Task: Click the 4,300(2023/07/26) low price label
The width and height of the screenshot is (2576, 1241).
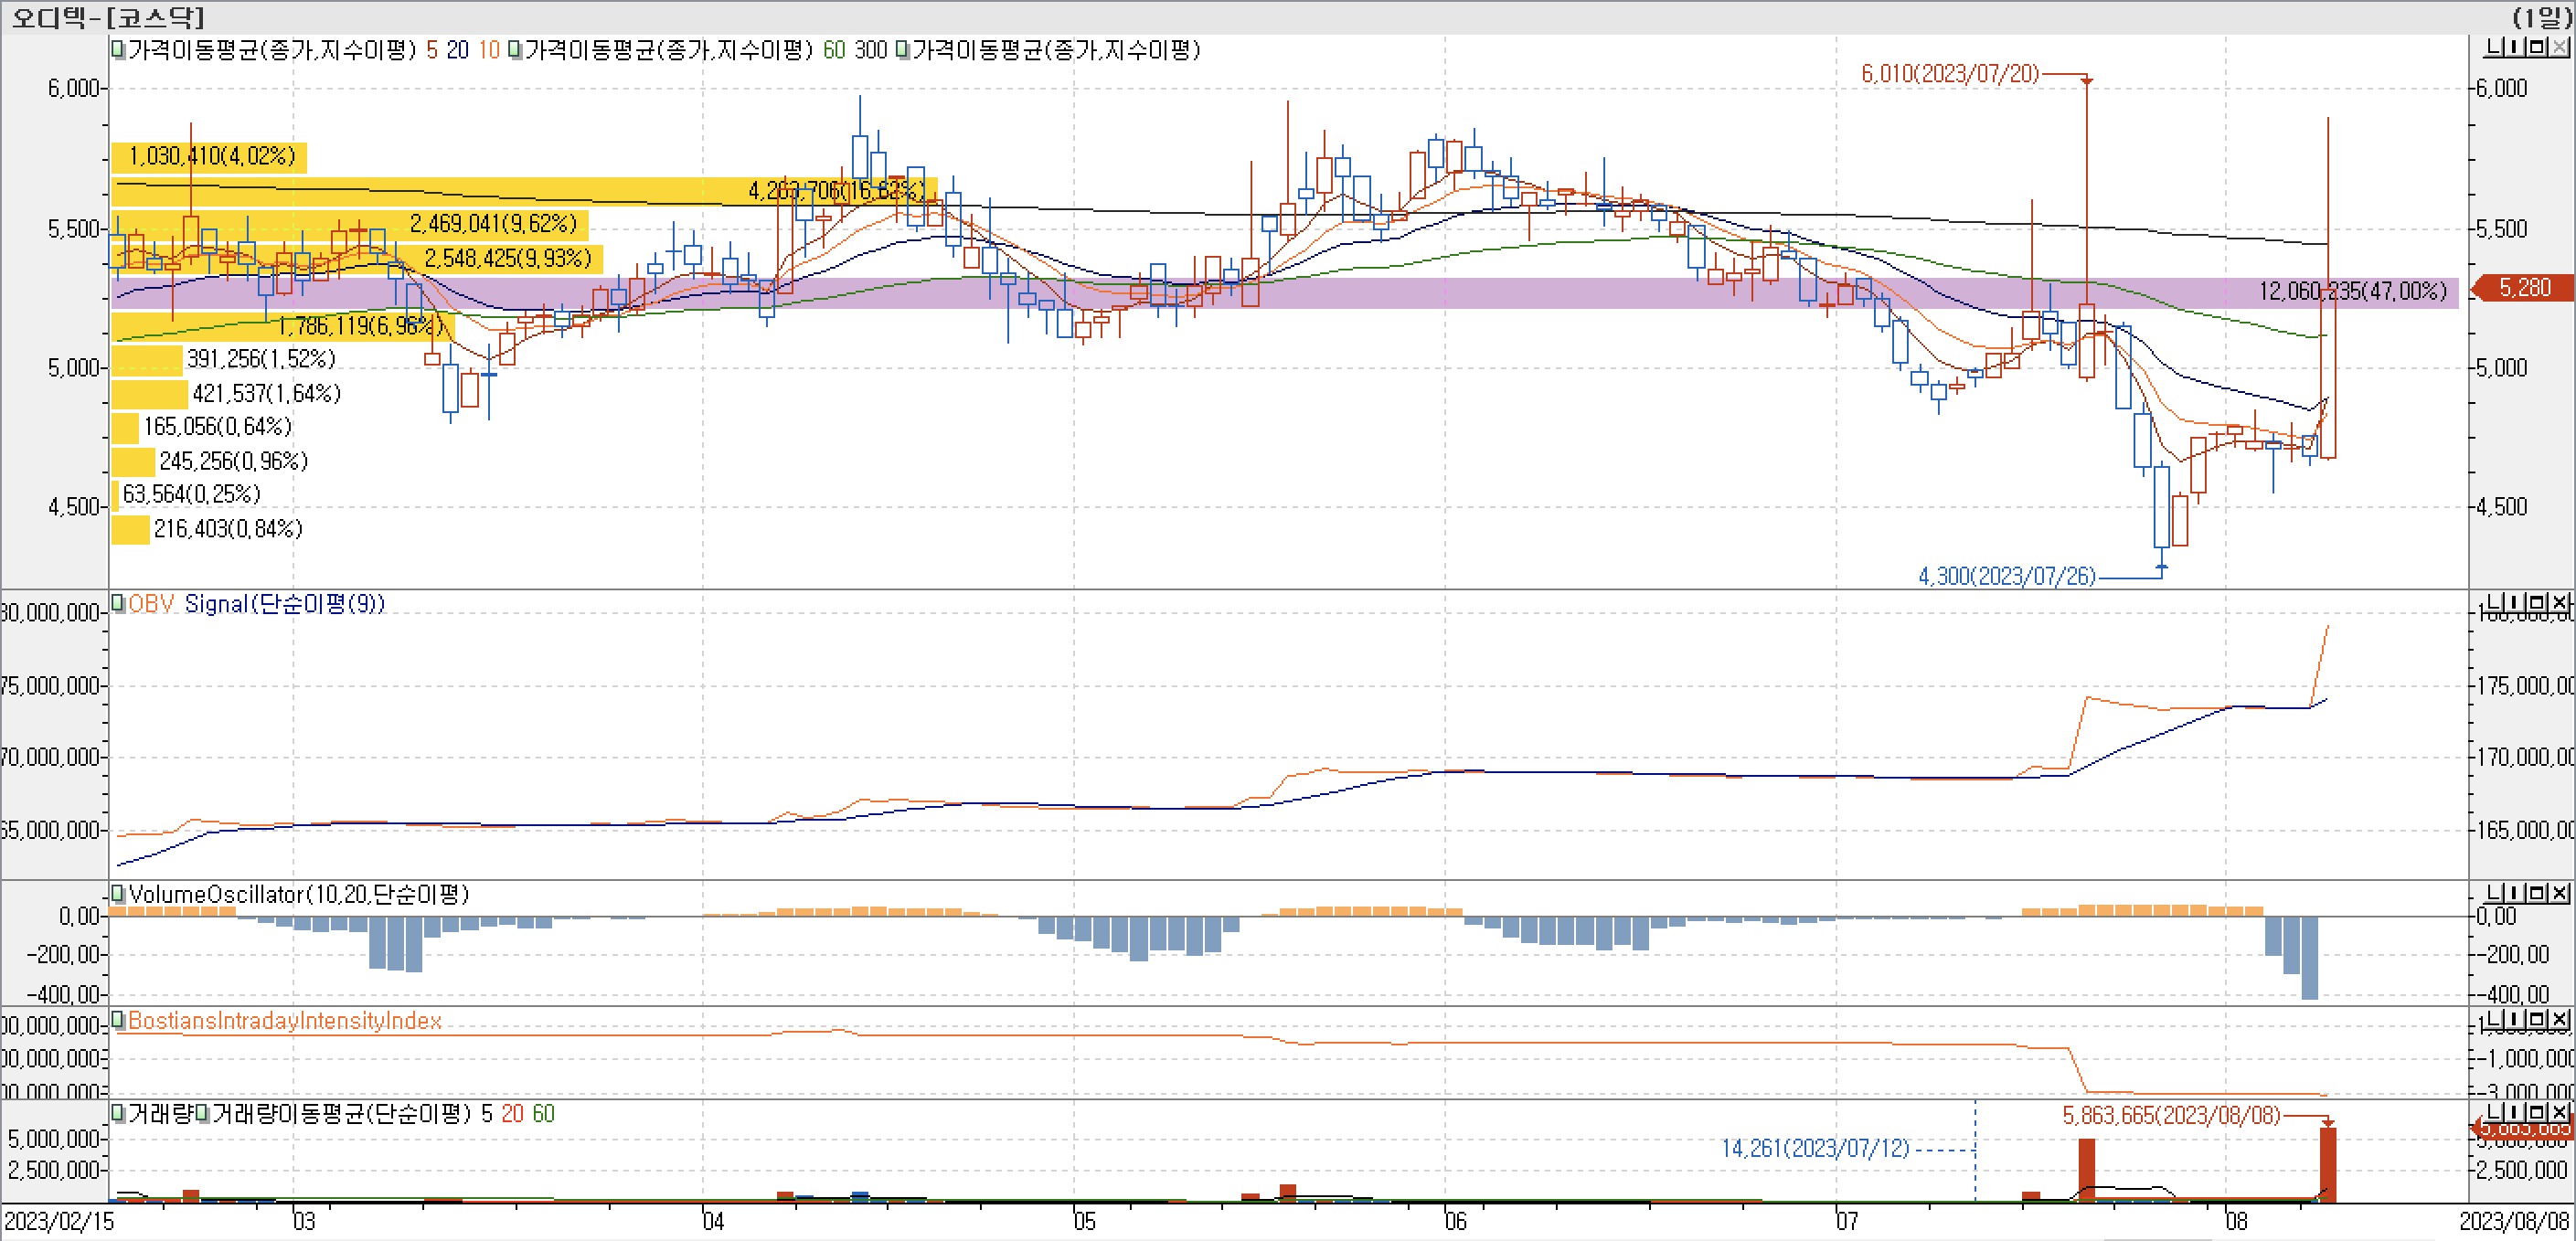Action: [2006, 576]
